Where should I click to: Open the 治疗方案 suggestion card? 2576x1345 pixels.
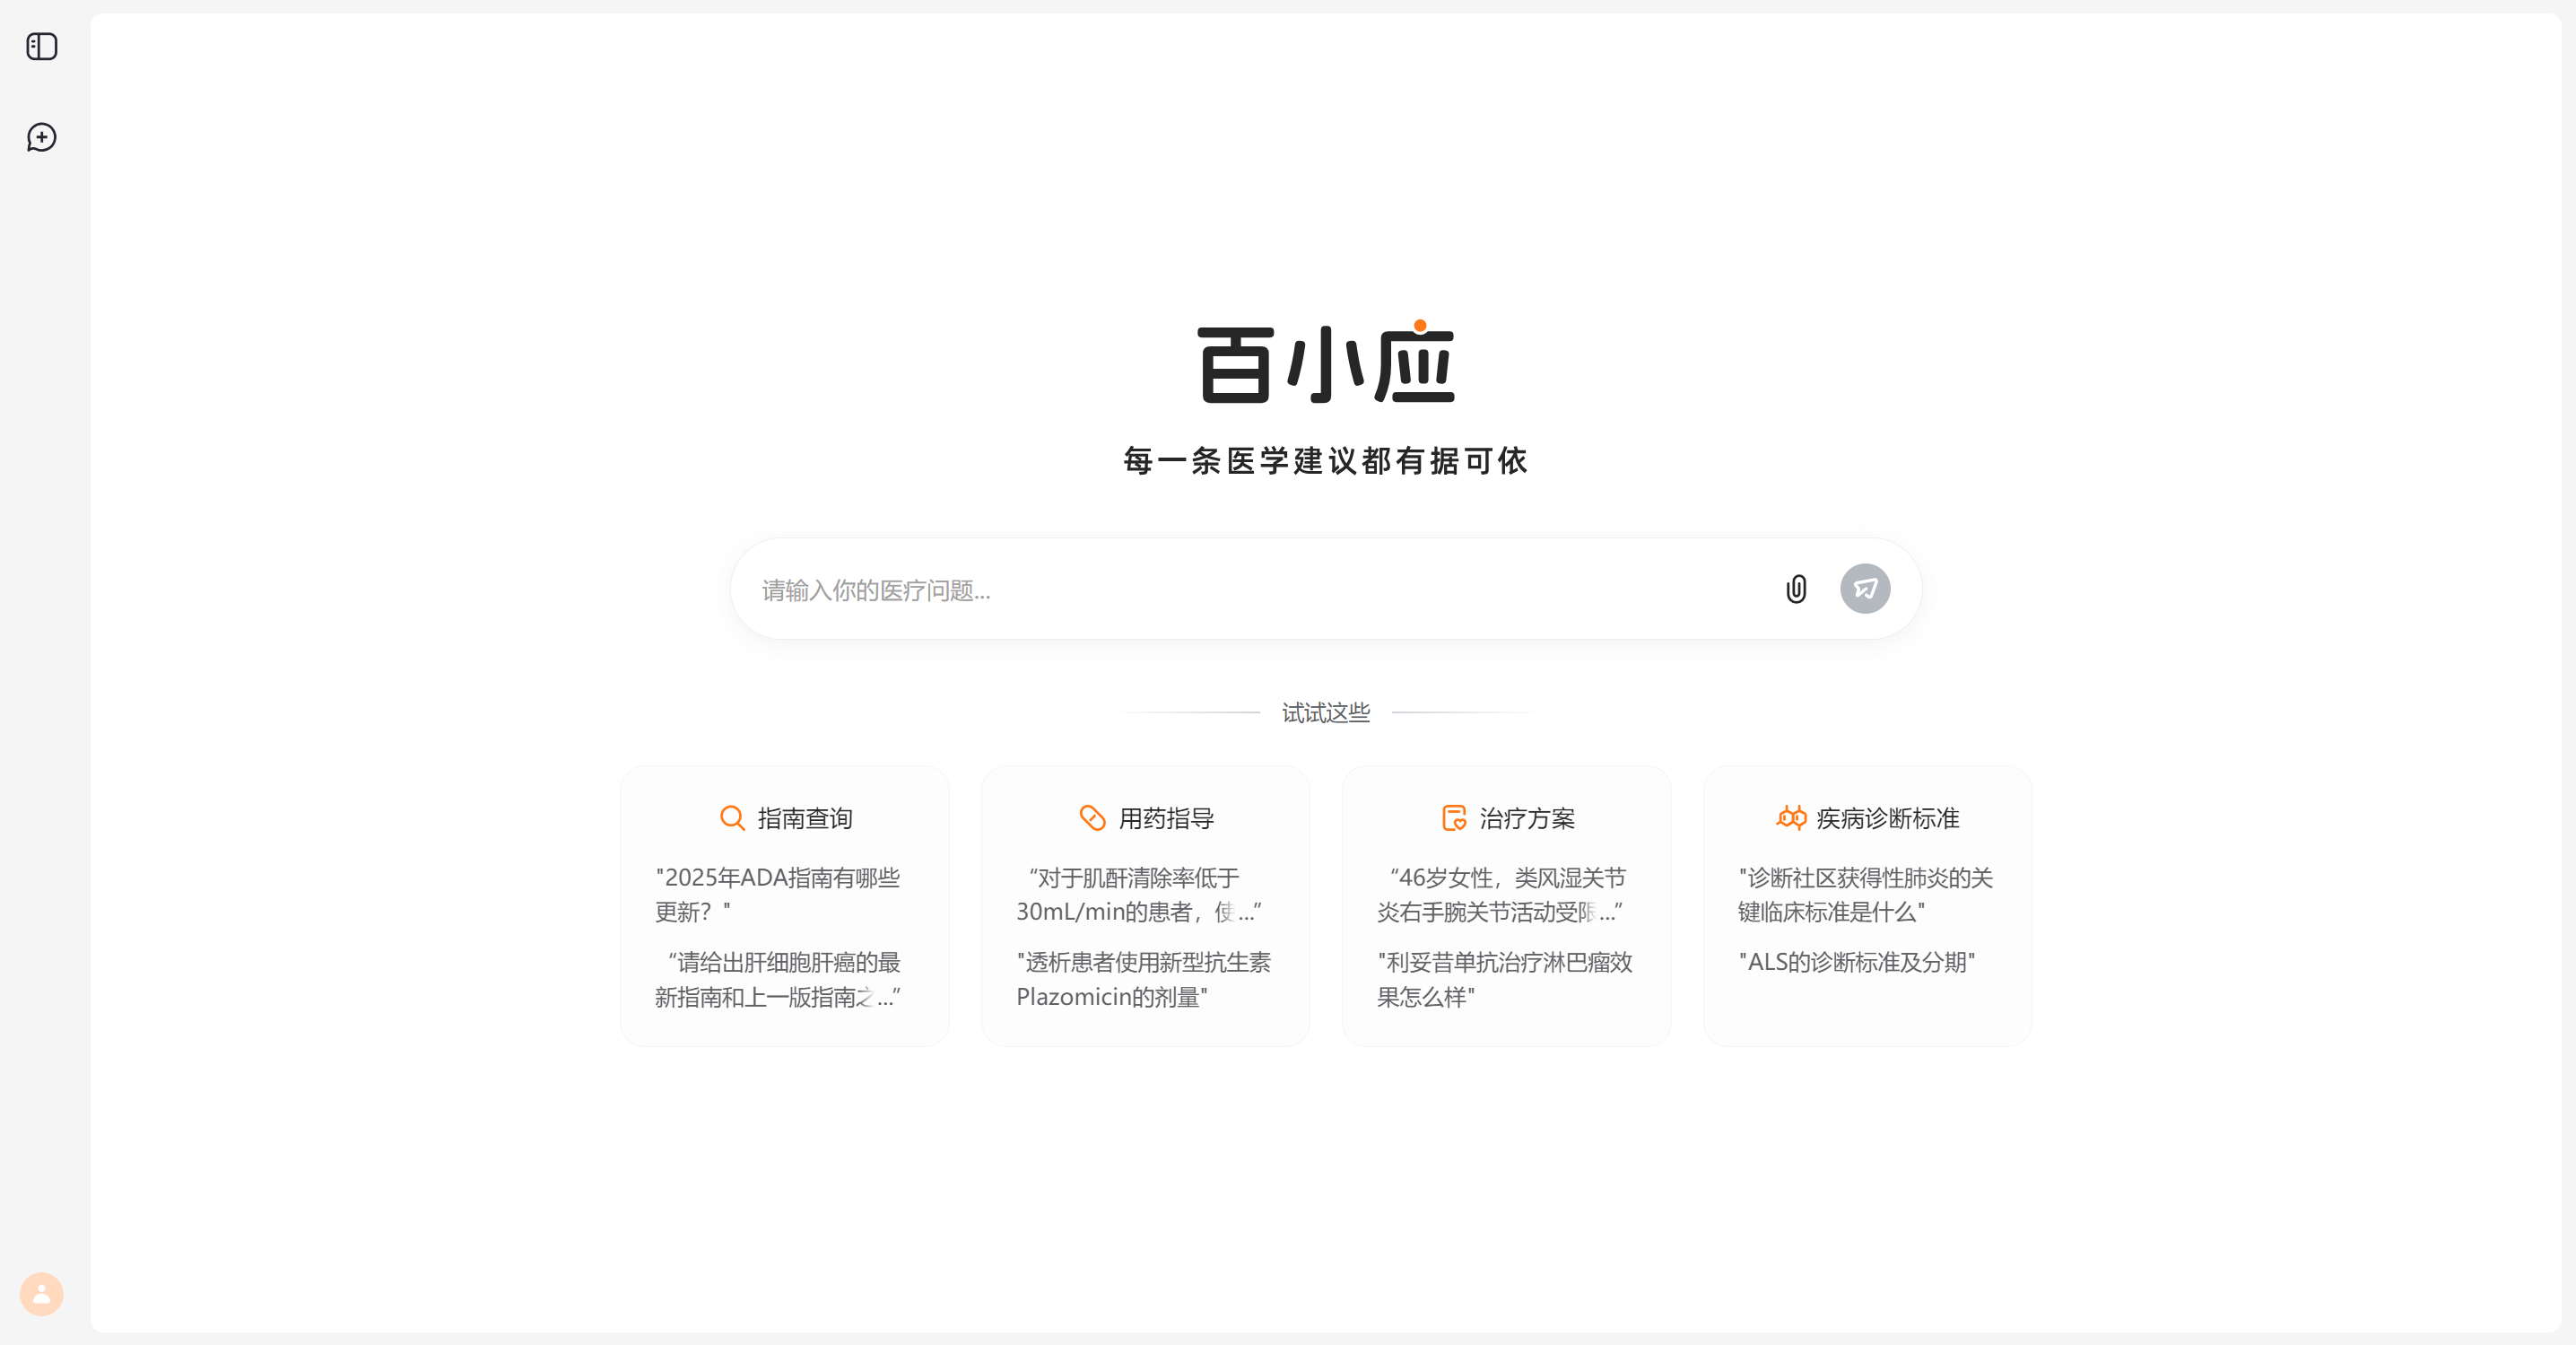[x=1506, y=905]
